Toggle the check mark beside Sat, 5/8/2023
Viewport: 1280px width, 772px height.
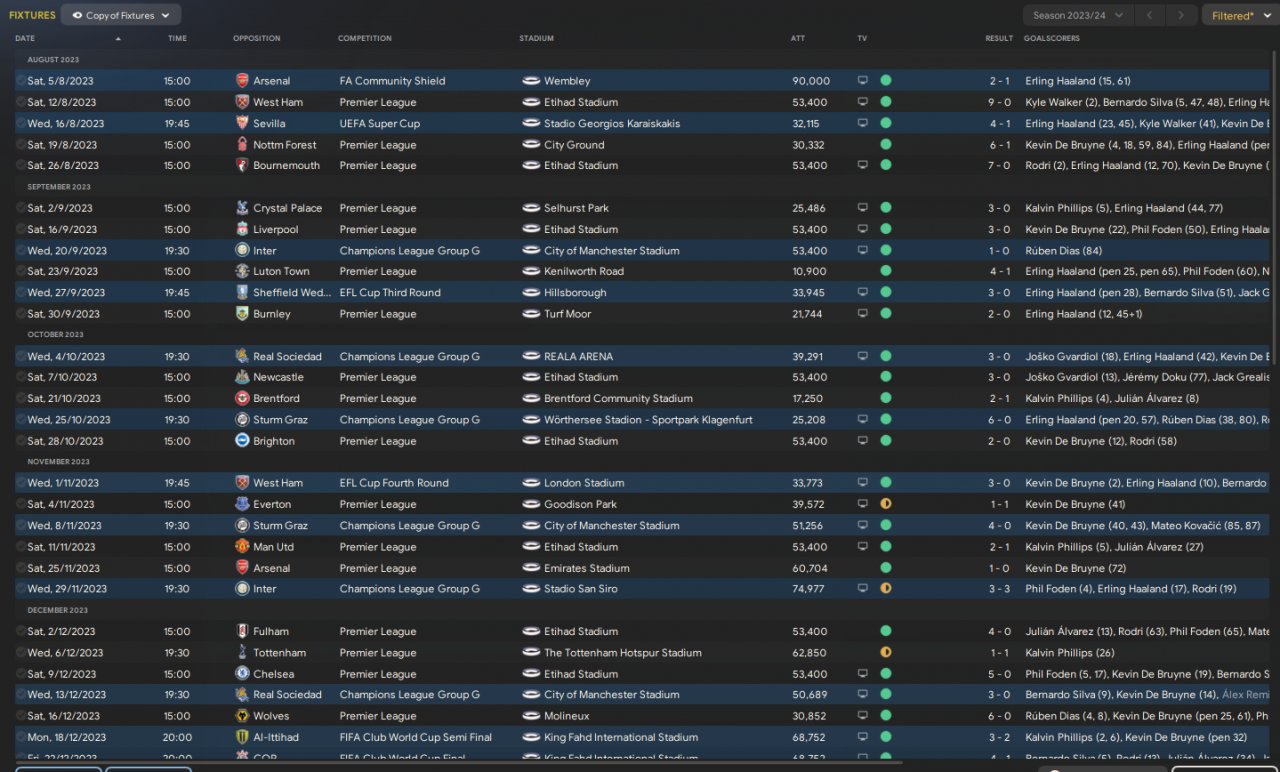tap(21, 81)
